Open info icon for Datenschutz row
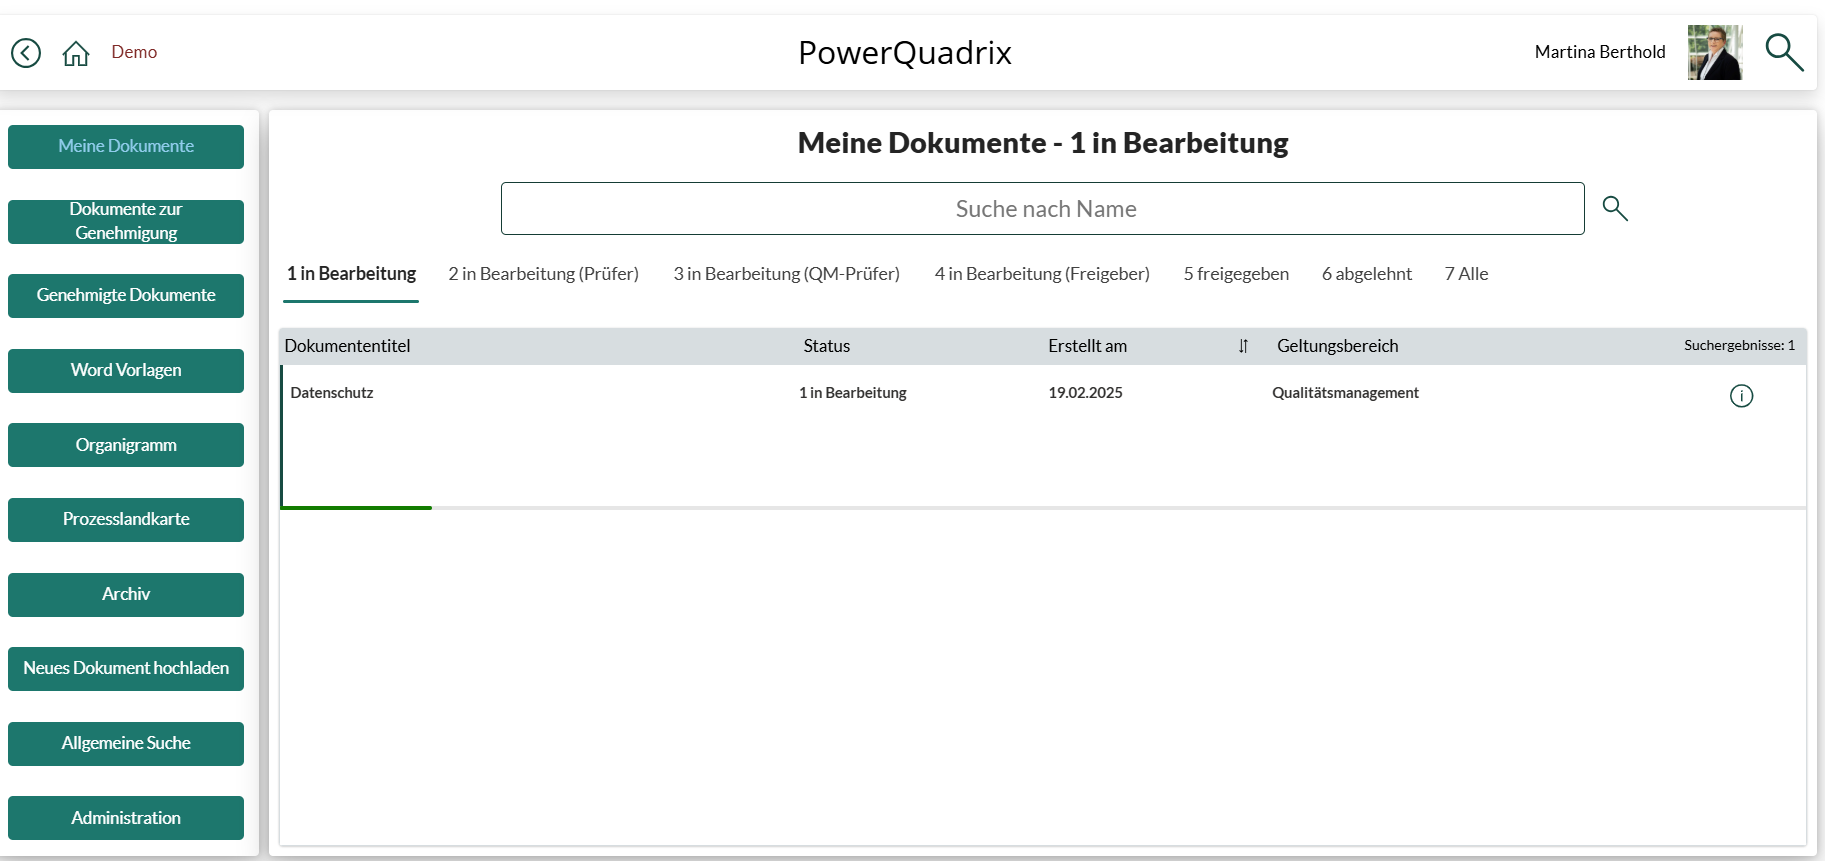The image size is (1825, 861). coord(1741,396)
